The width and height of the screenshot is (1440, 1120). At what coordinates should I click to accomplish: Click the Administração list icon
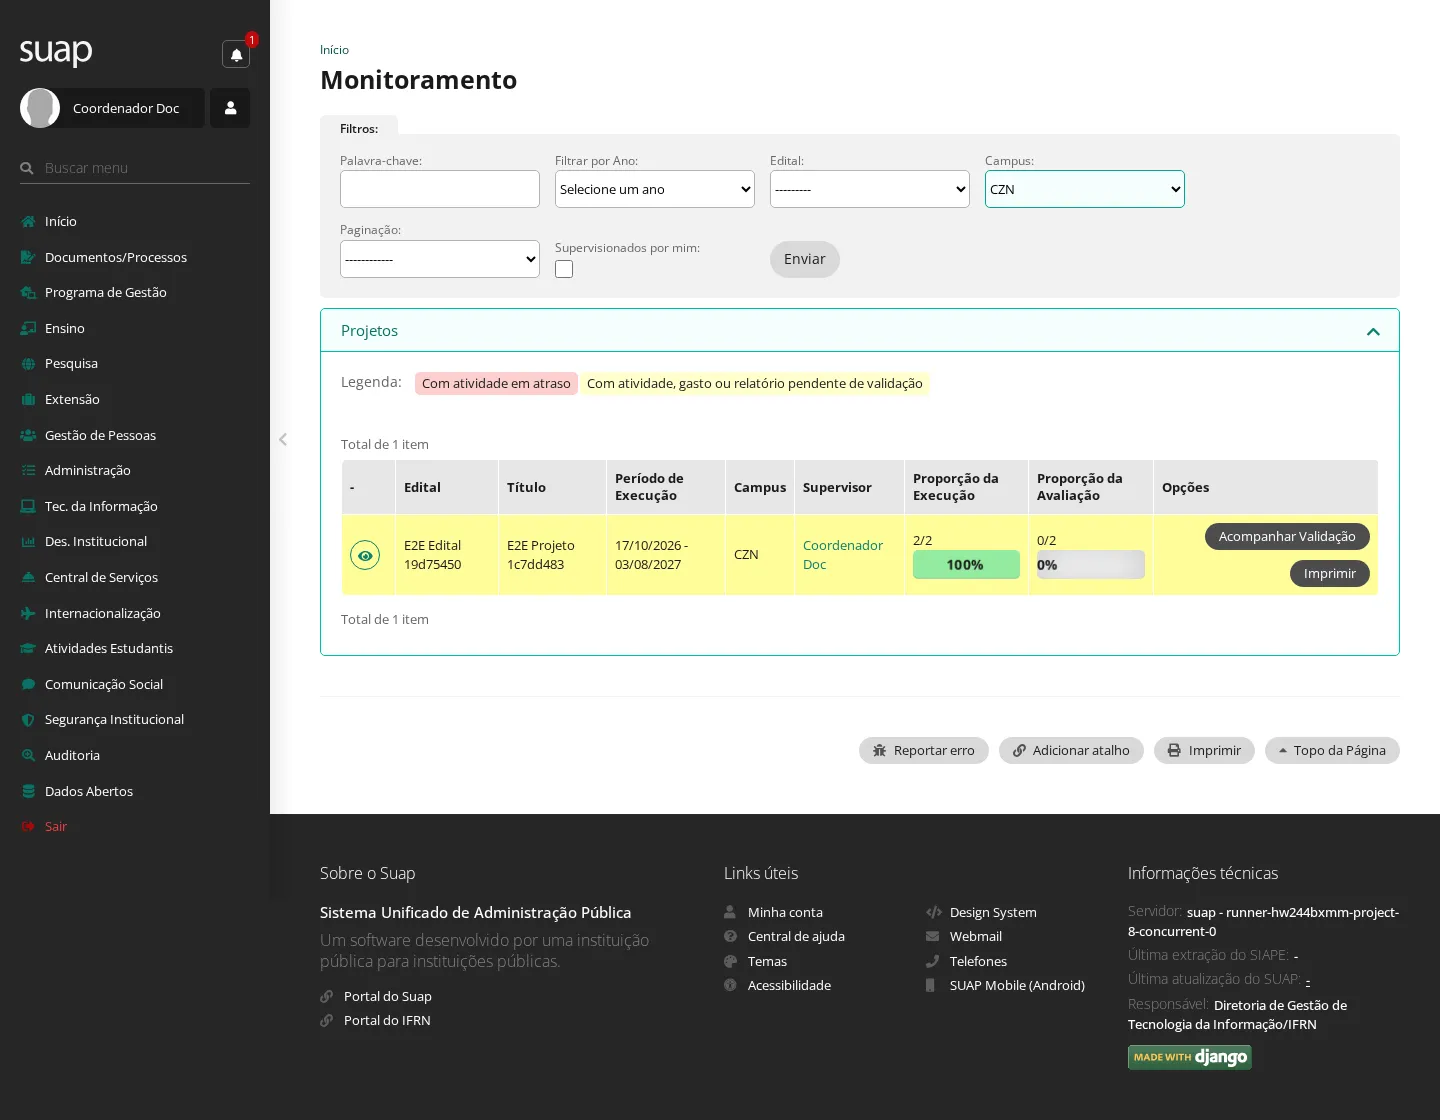point(28,471)
